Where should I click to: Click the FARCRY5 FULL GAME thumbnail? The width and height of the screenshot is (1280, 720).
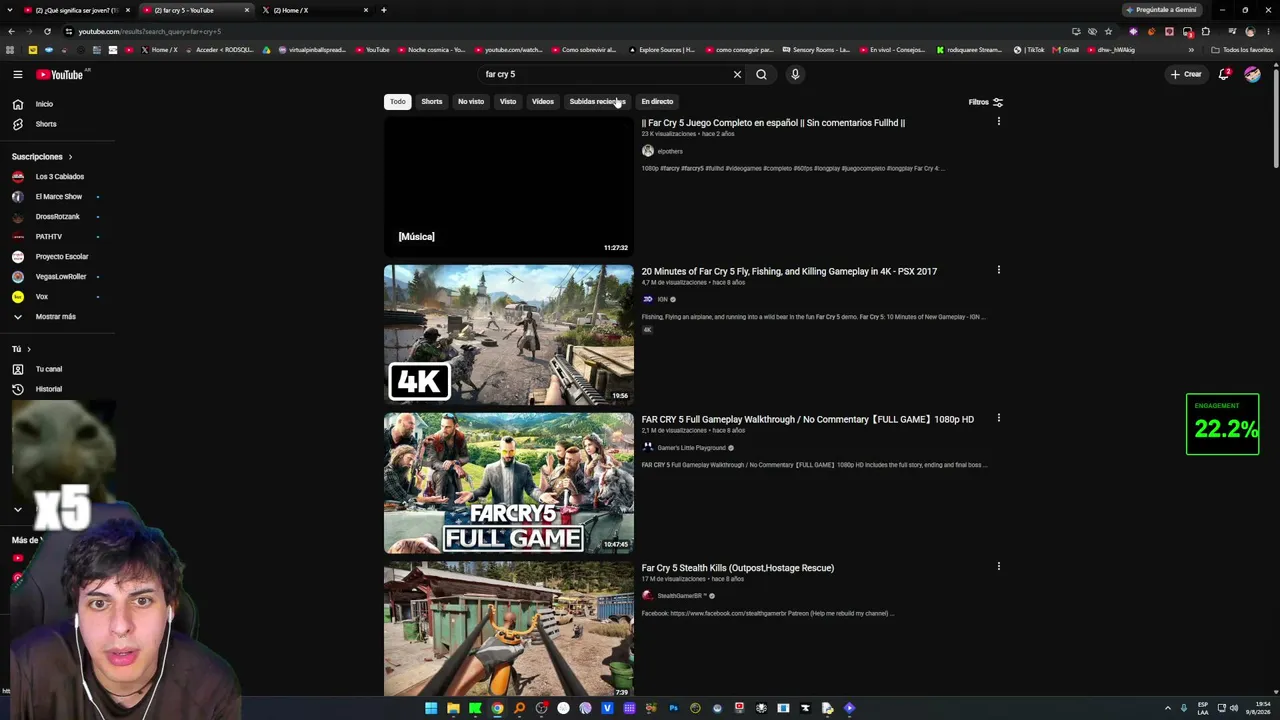pyautogui.click(x=509, y=483)
